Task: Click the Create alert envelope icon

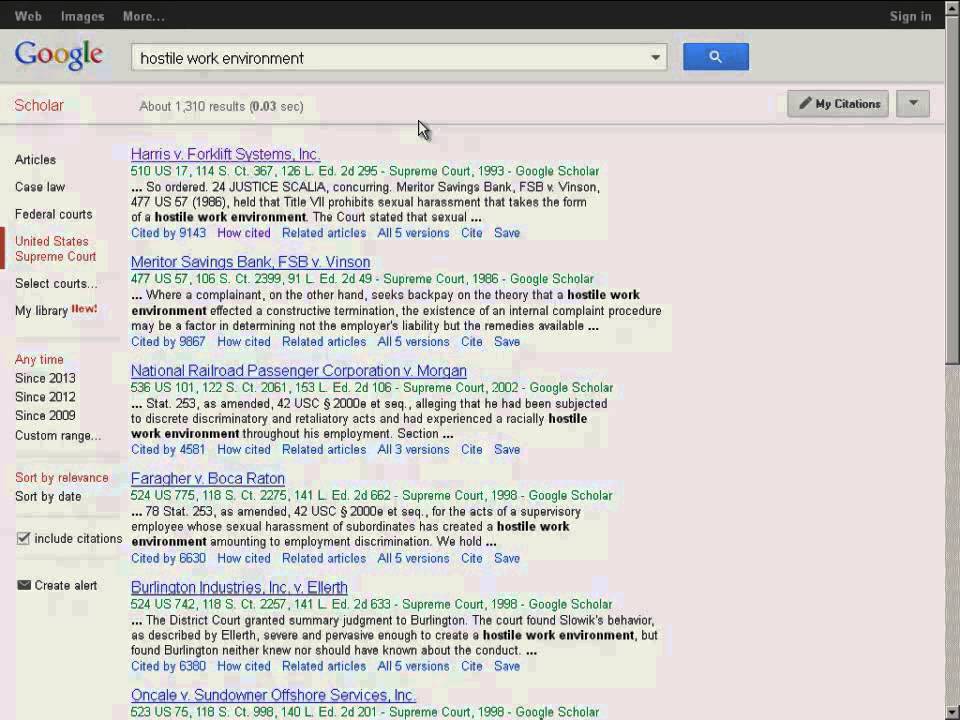Action: [x=24, y=585]
